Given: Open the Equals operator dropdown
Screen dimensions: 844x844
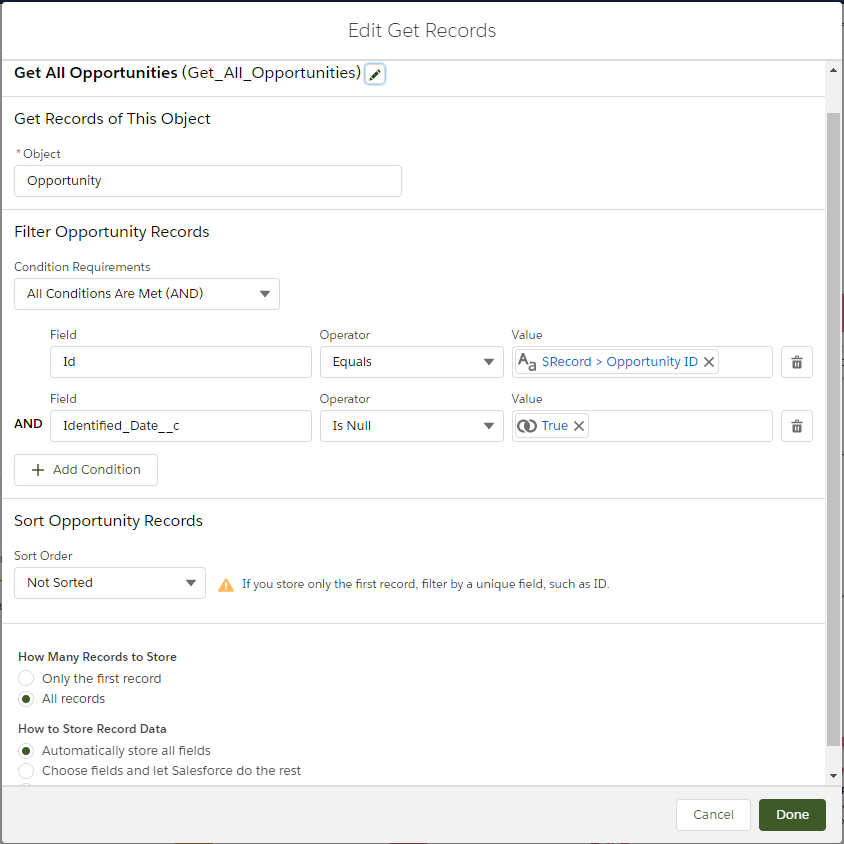Looking at the screenshot, I should coord(411,362).
